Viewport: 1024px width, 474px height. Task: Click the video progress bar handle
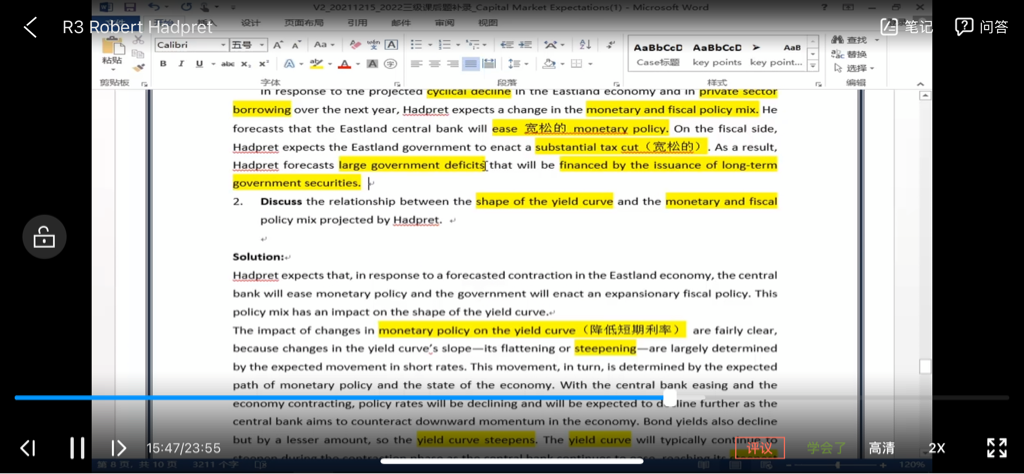click(669, 398)
